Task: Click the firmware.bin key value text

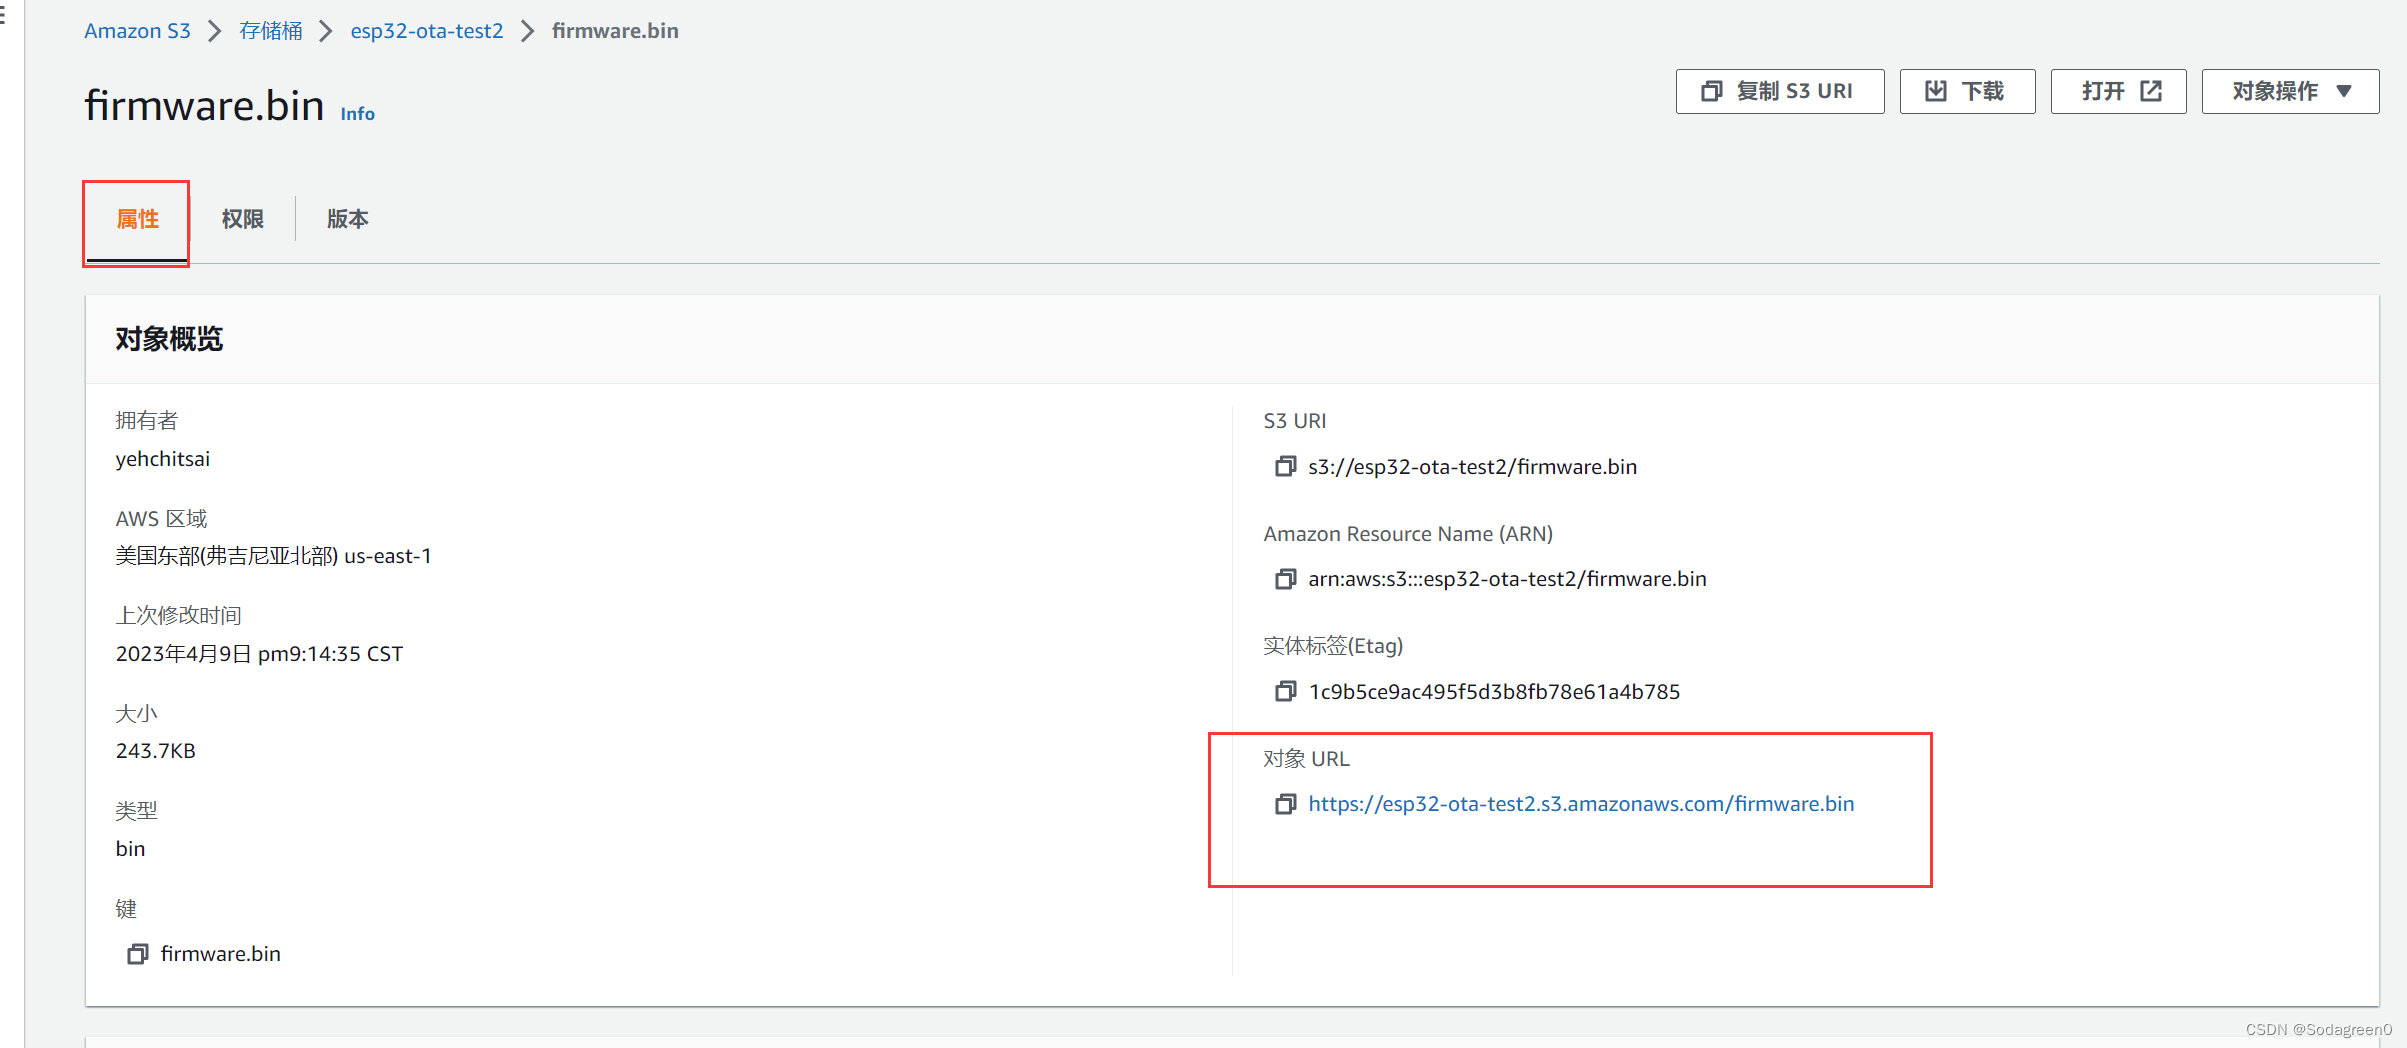Action: (220, 954)
